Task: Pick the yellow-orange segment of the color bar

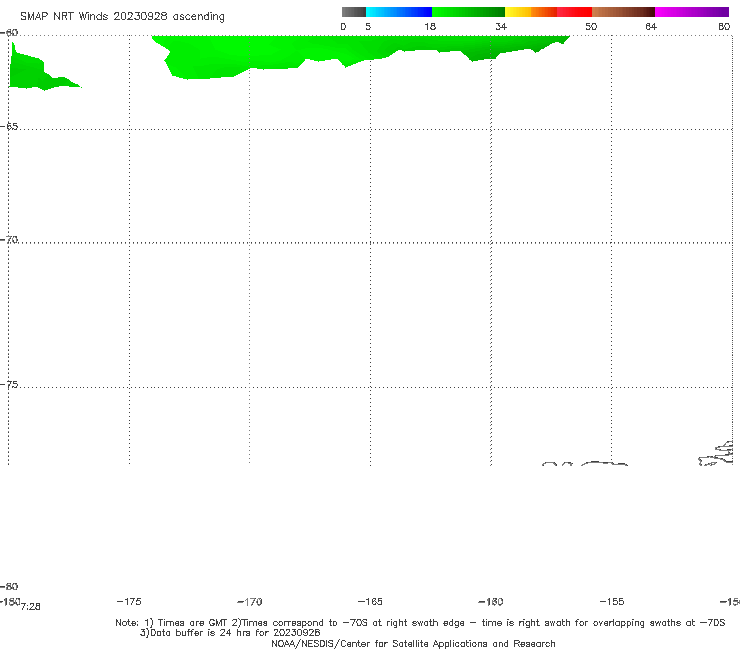Action: click(x=530, y=12)
